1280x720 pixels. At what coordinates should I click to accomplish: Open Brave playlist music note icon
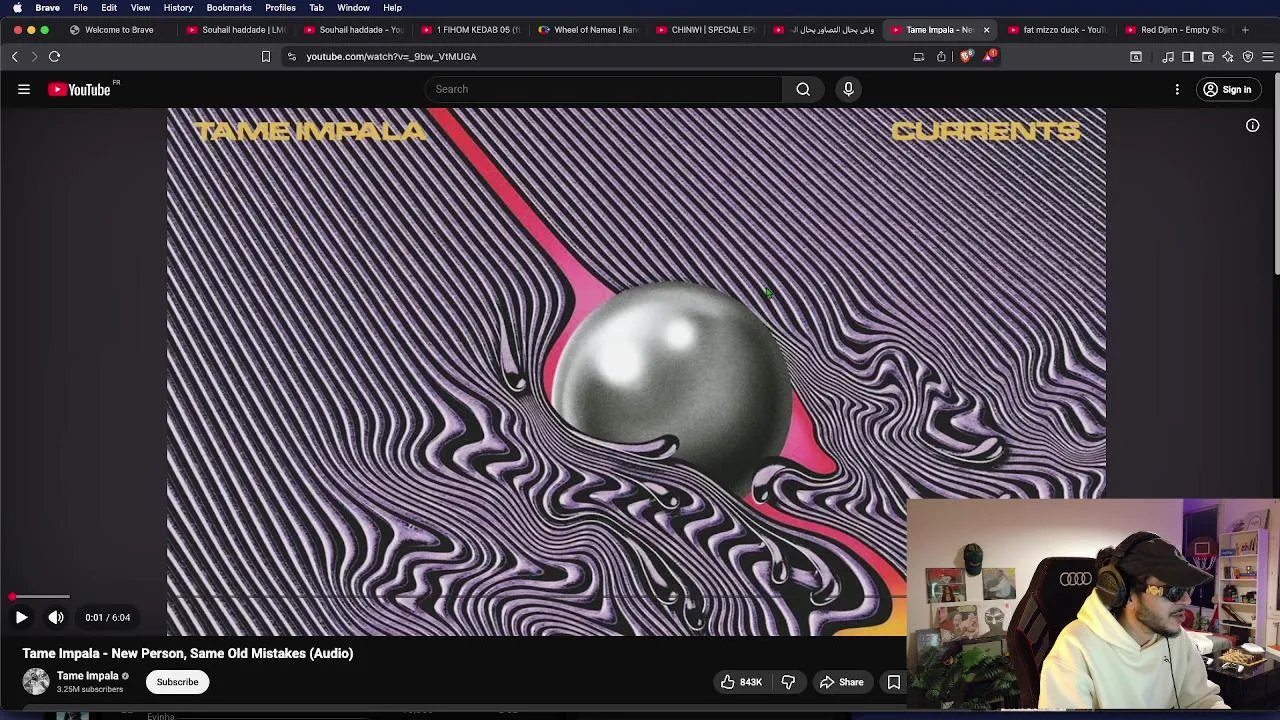coord(1168,57)
